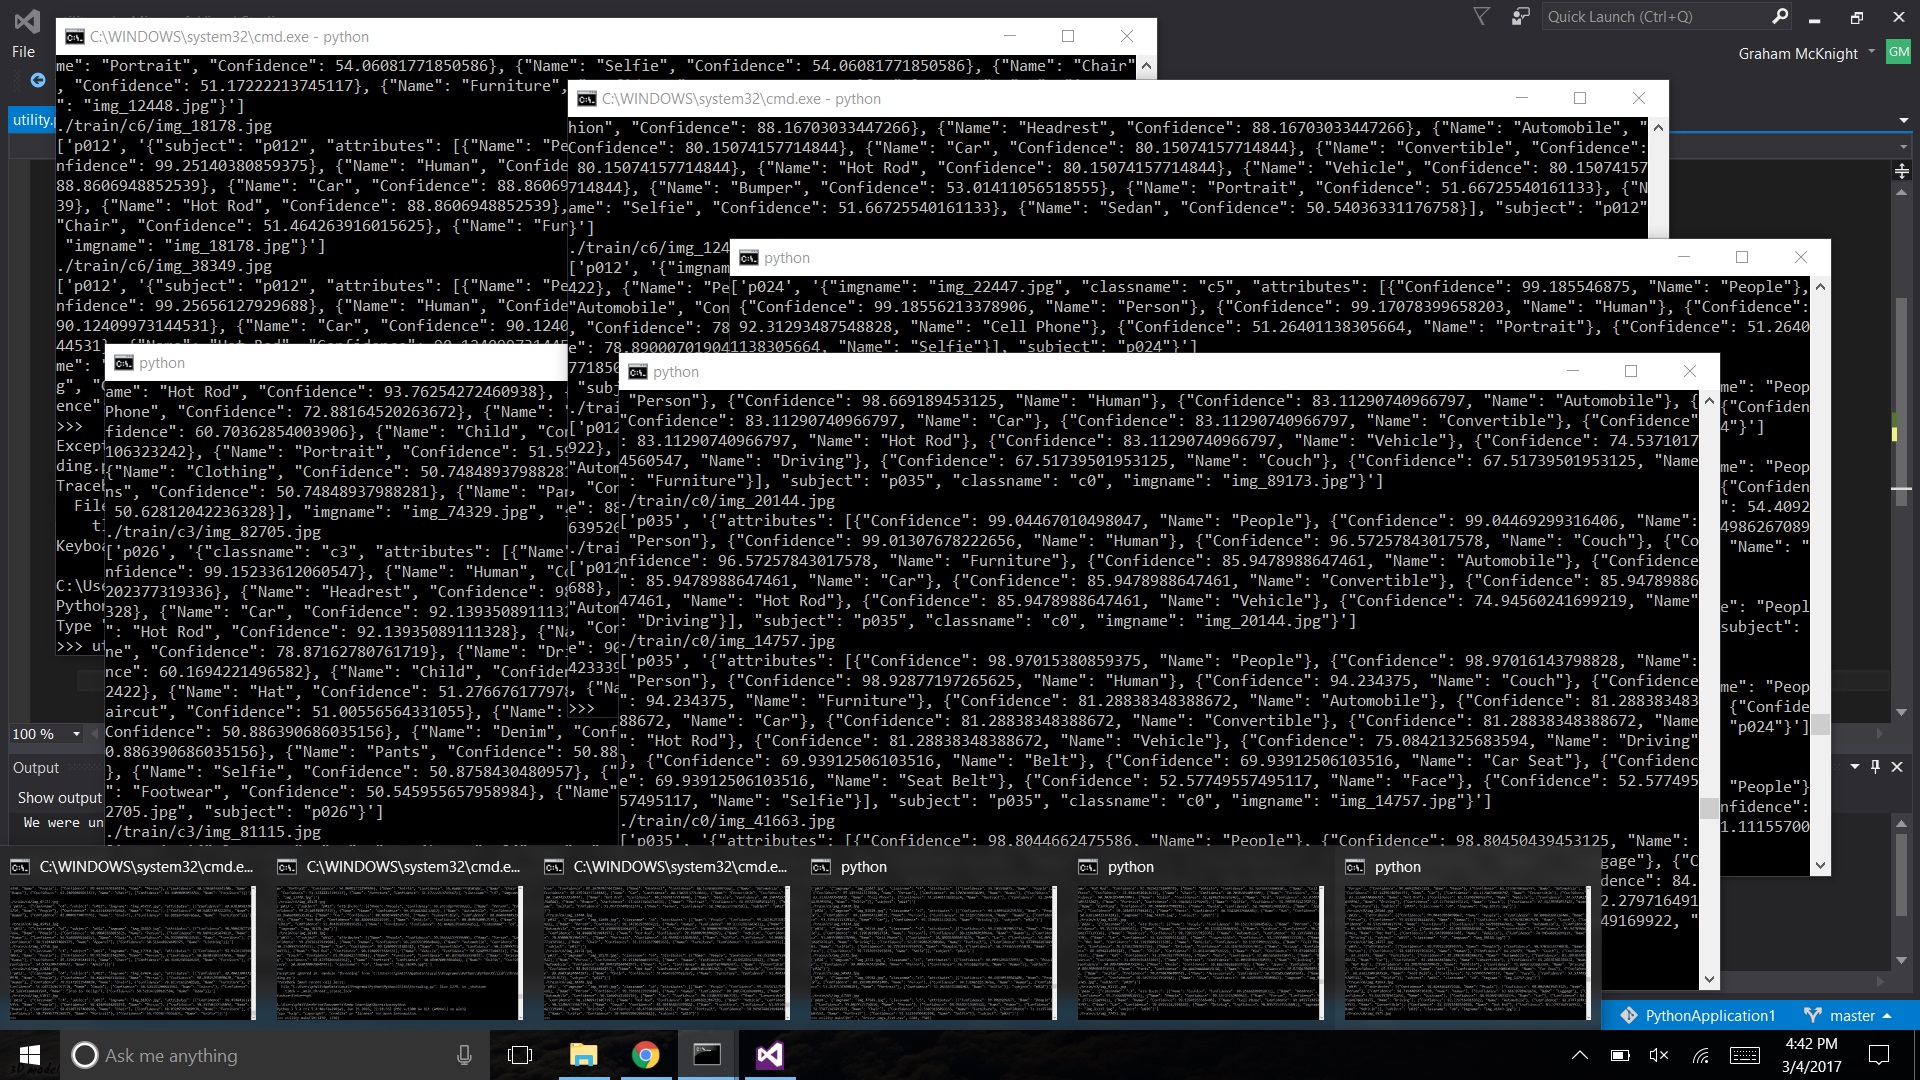
Task: Toggle the muted volume tray icon
Action: tap(1659, 1055)
